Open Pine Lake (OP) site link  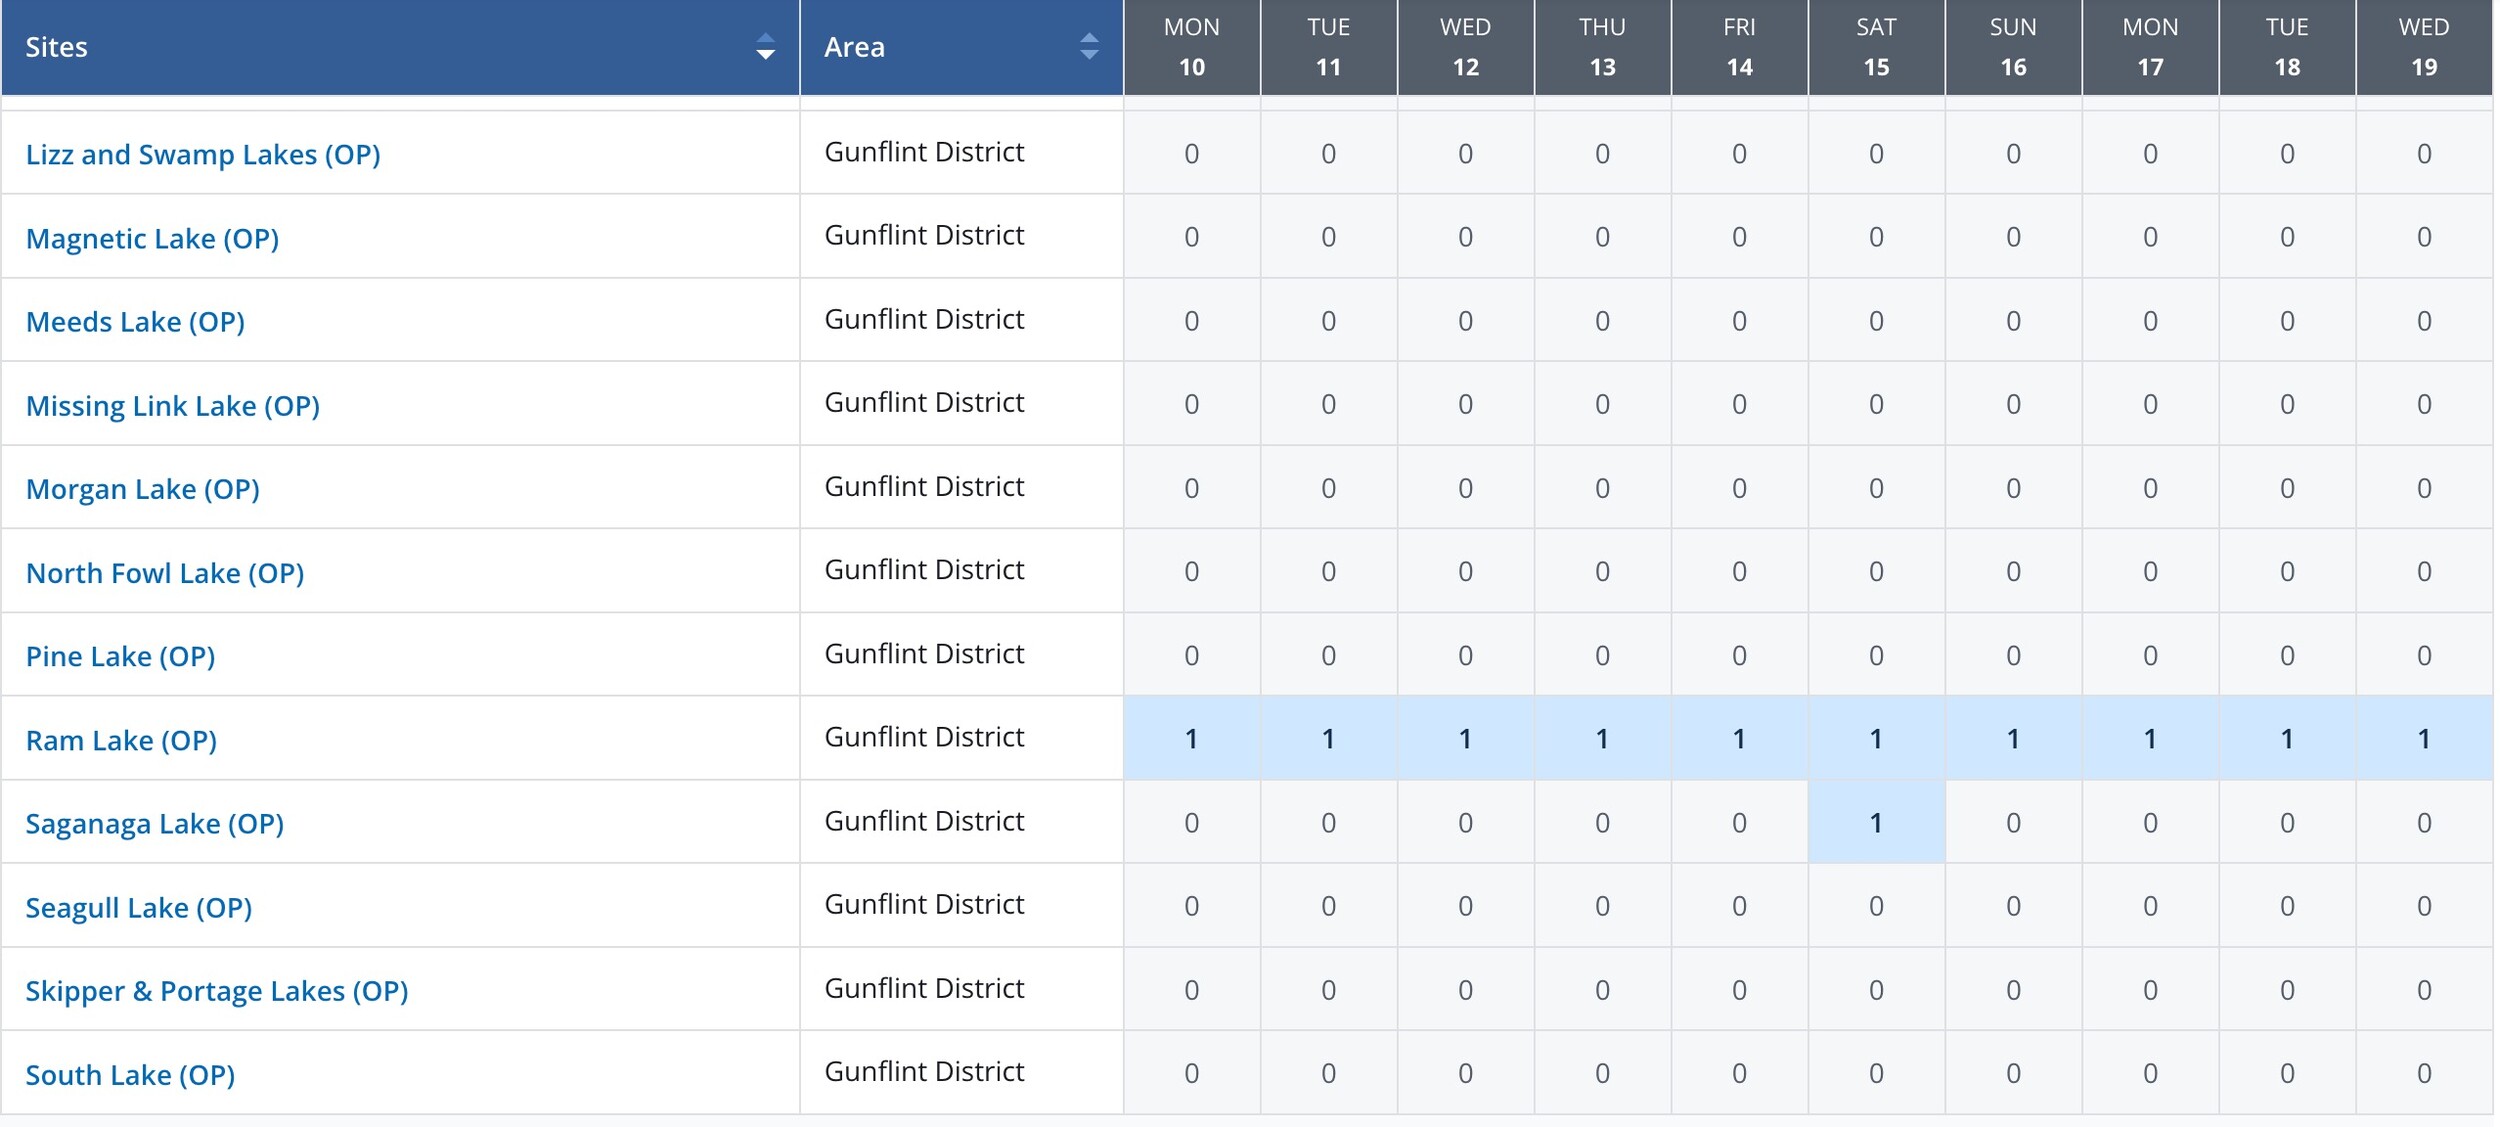120,656
